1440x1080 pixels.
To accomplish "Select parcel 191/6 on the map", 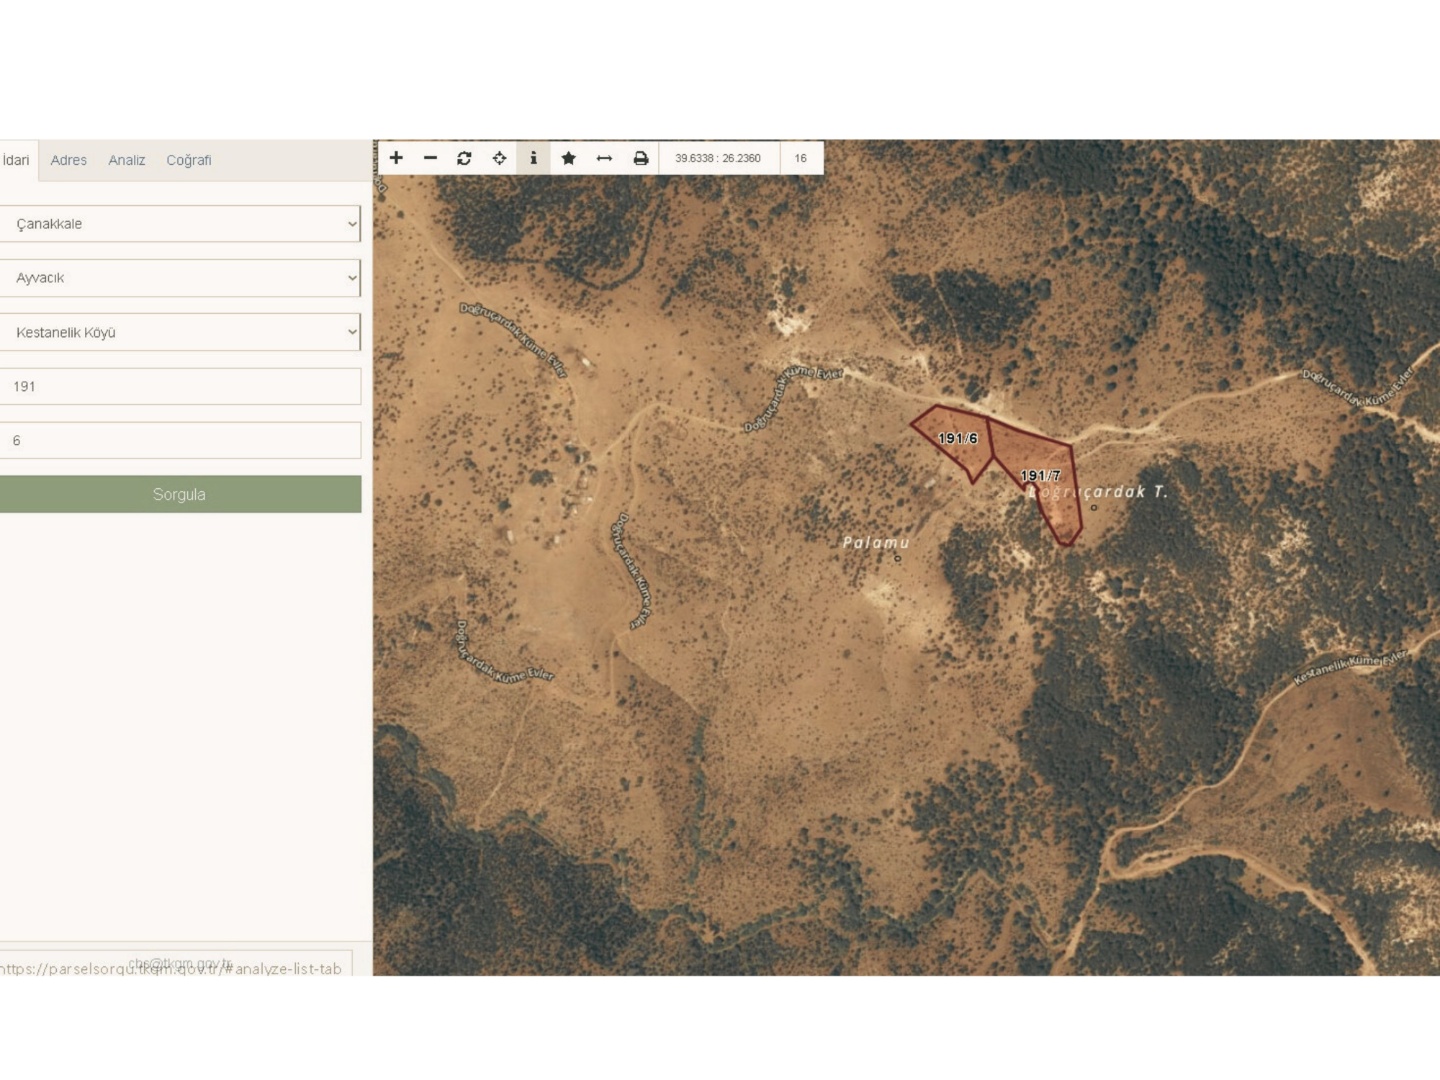I will (956, 439).
